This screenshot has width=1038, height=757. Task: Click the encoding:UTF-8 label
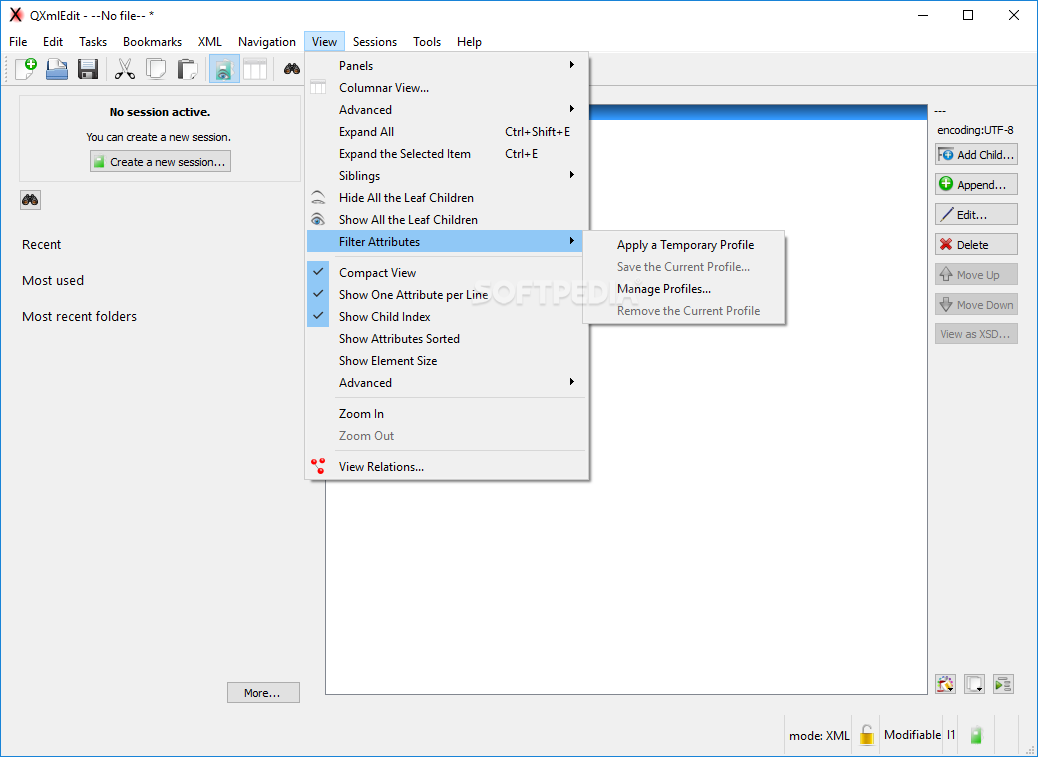click(x=975, y=130)
